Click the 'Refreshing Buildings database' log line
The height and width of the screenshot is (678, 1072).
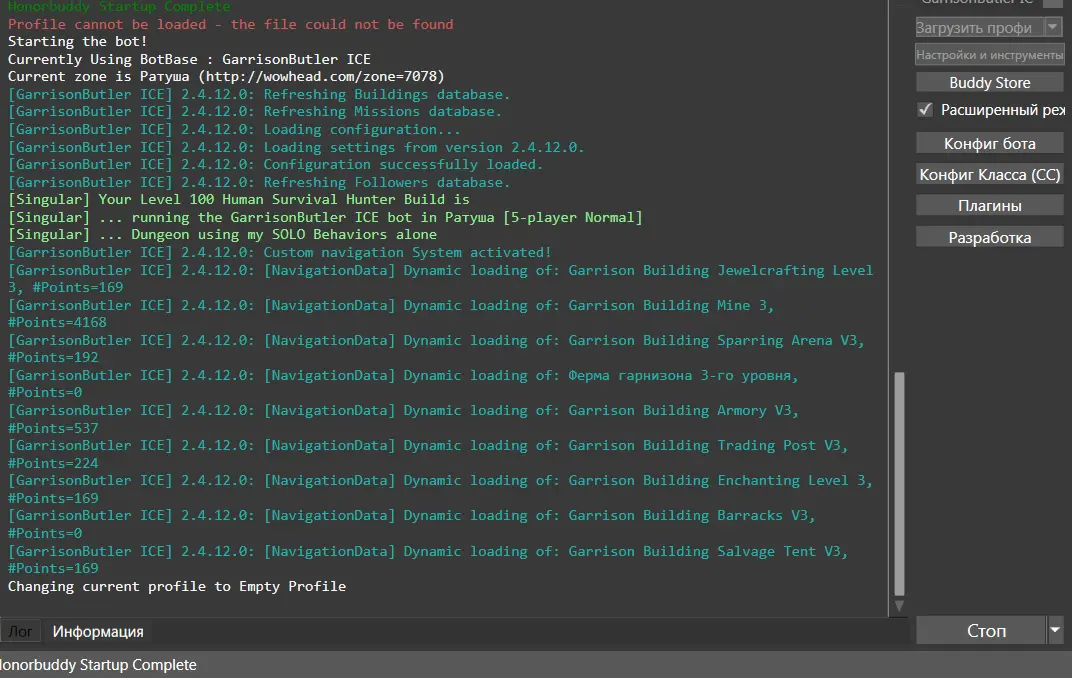pyautogui.click(x=259, y=94)
